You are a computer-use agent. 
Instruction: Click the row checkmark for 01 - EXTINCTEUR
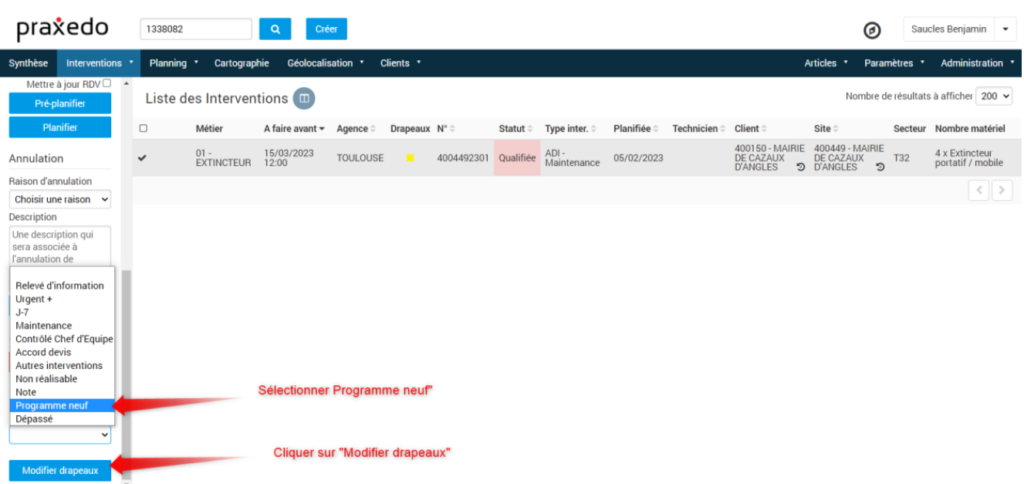(142, 158)
